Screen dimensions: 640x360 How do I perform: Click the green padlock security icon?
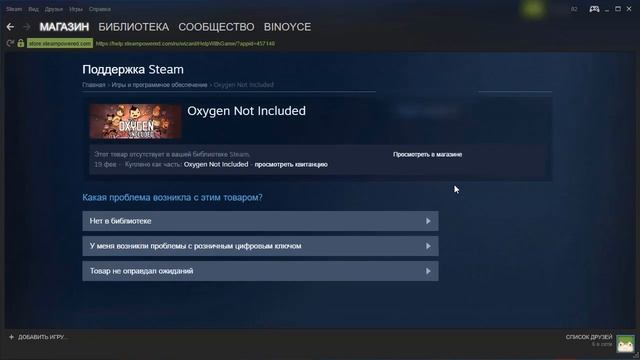click(21, 43)
